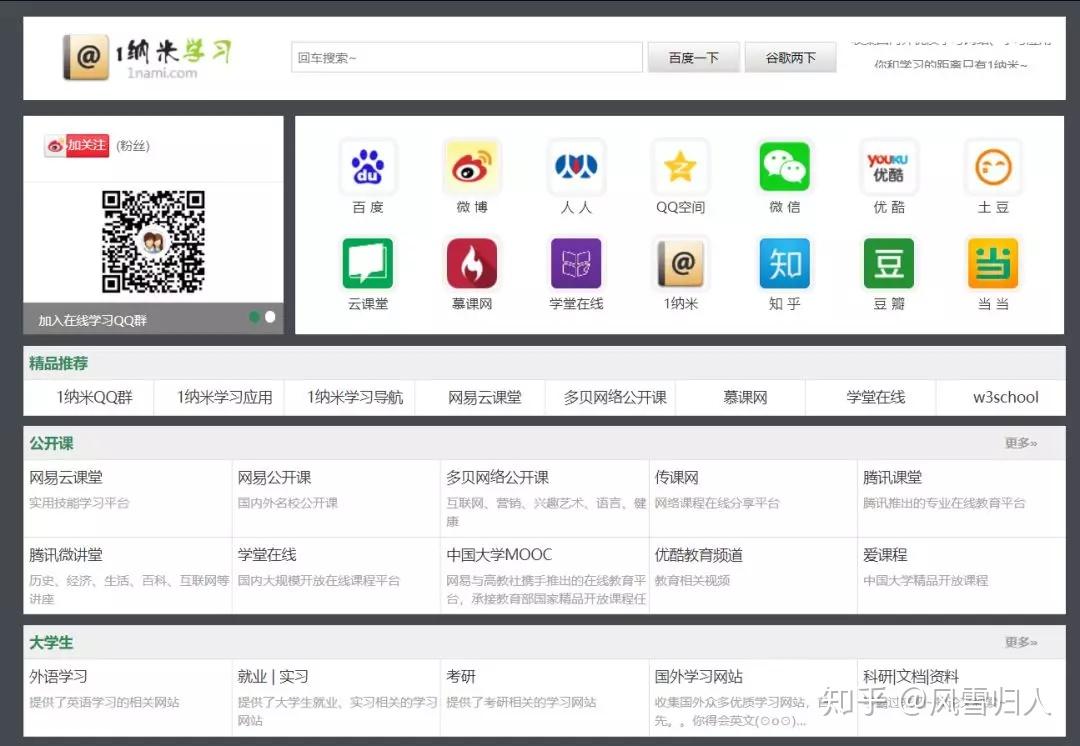
Task: Open the 国外学习网站 category link
Action: (698, 676)
